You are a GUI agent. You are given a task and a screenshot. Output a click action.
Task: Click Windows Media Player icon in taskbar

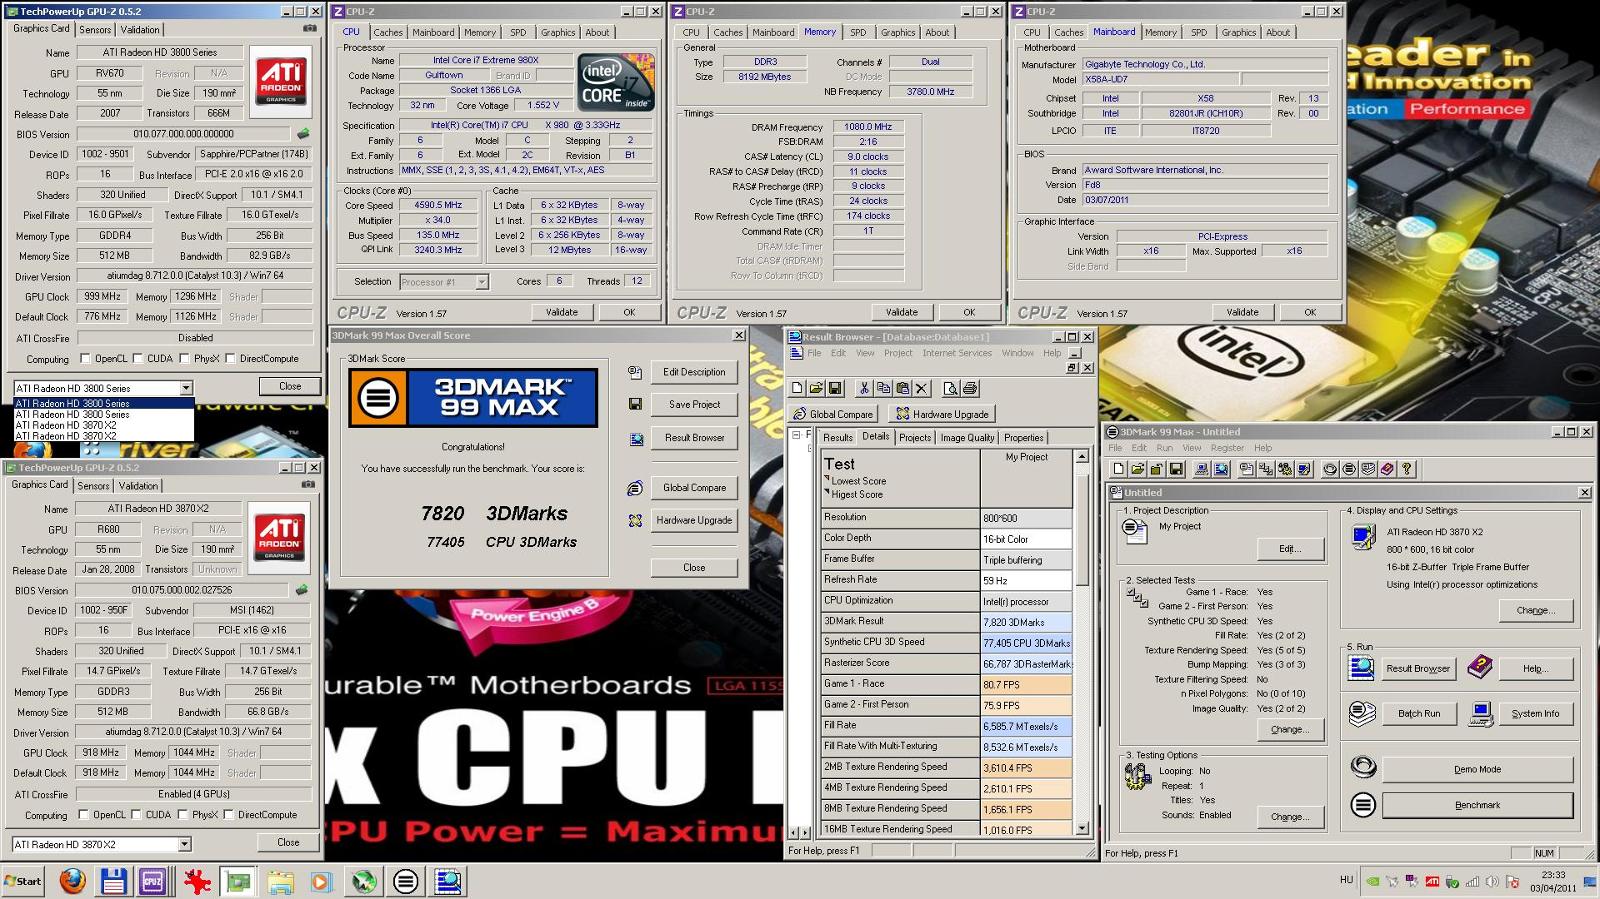pos(321,881)
